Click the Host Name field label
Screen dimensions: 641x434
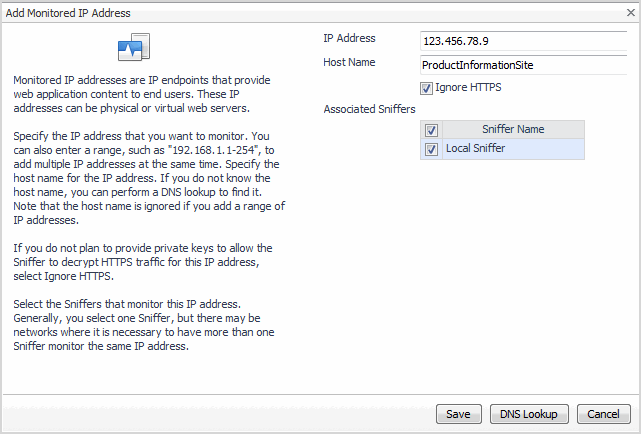click(x=349, y=63)
